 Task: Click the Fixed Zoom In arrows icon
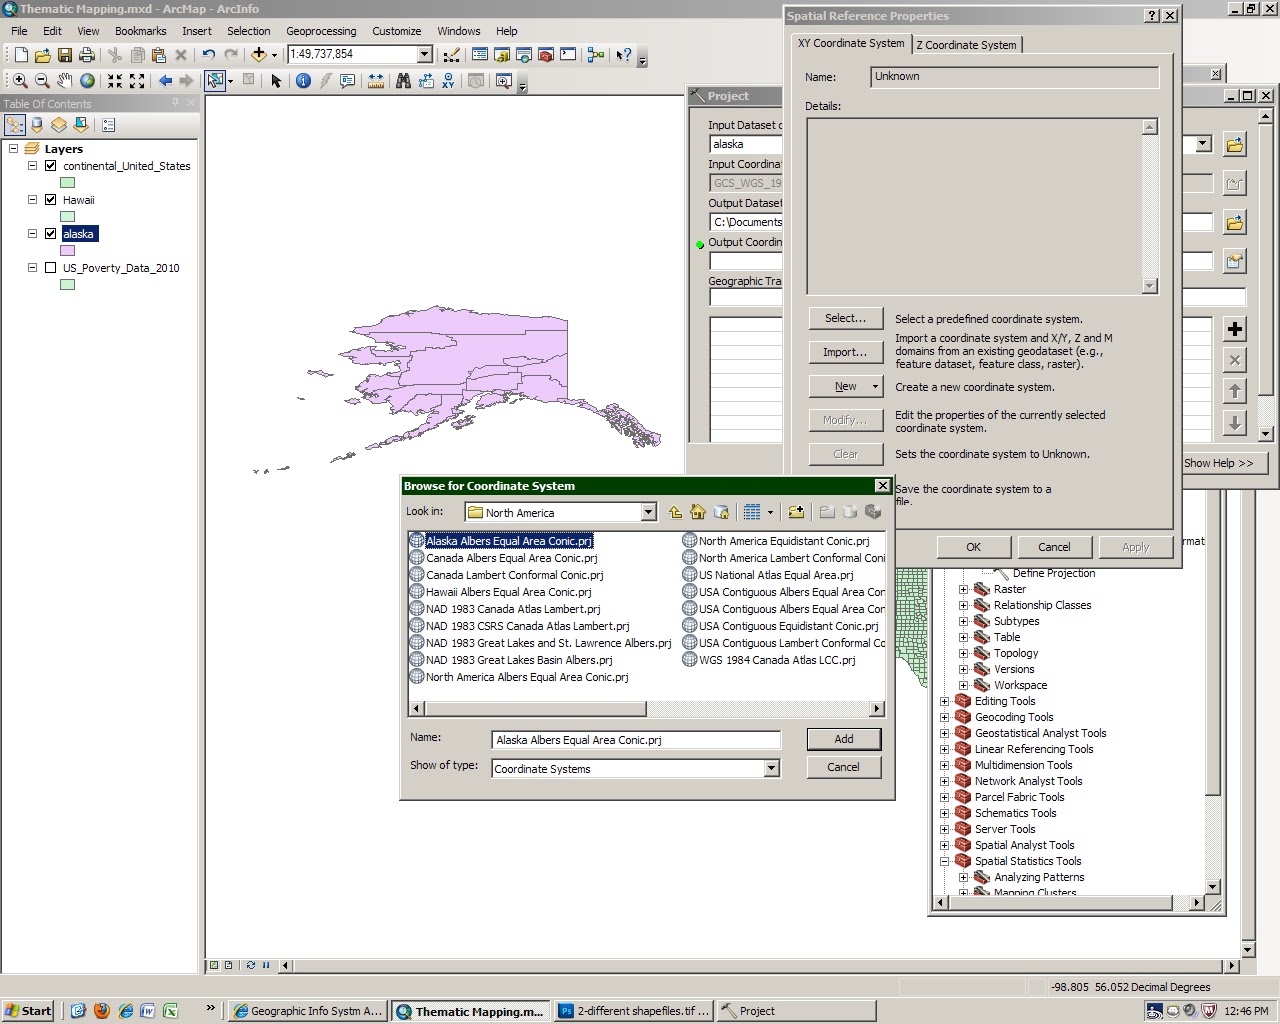(115, 81)
